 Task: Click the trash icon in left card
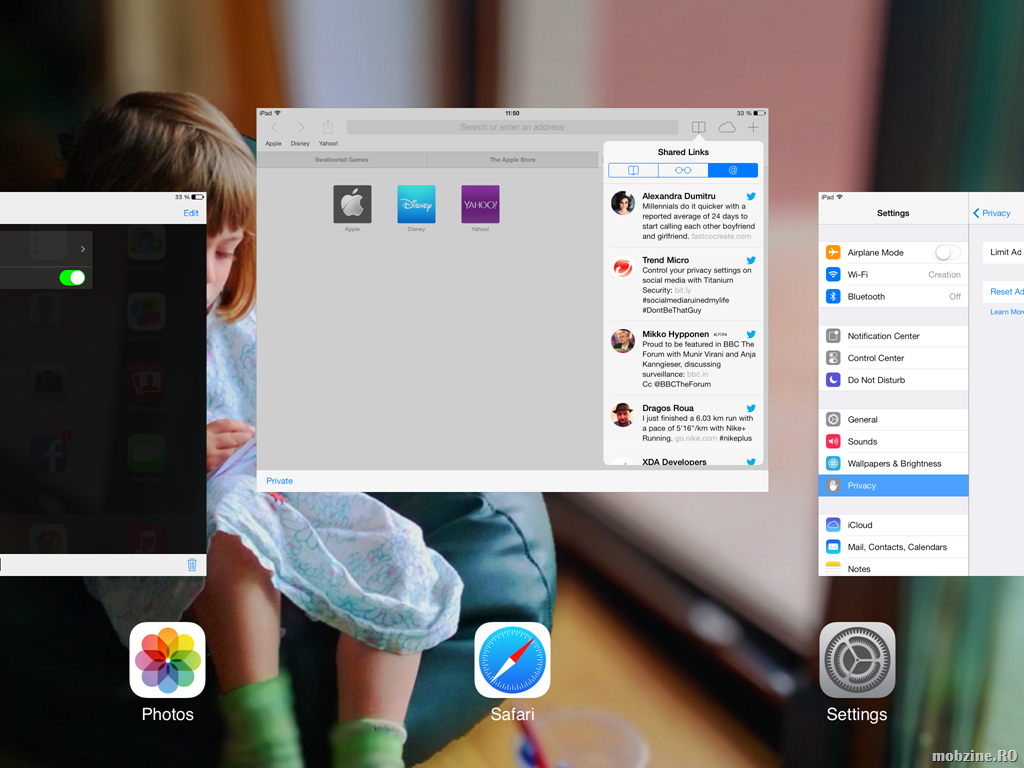point(192,565)
